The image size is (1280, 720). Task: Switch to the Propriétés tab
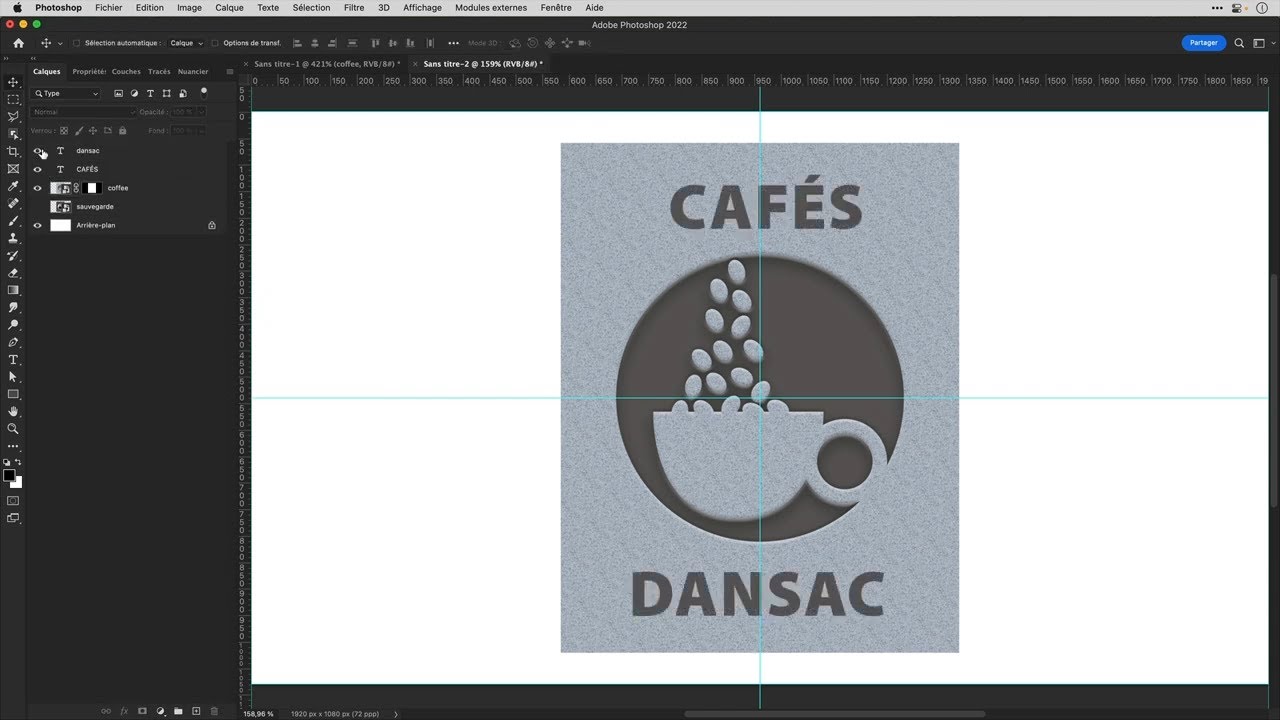point(89,72)
